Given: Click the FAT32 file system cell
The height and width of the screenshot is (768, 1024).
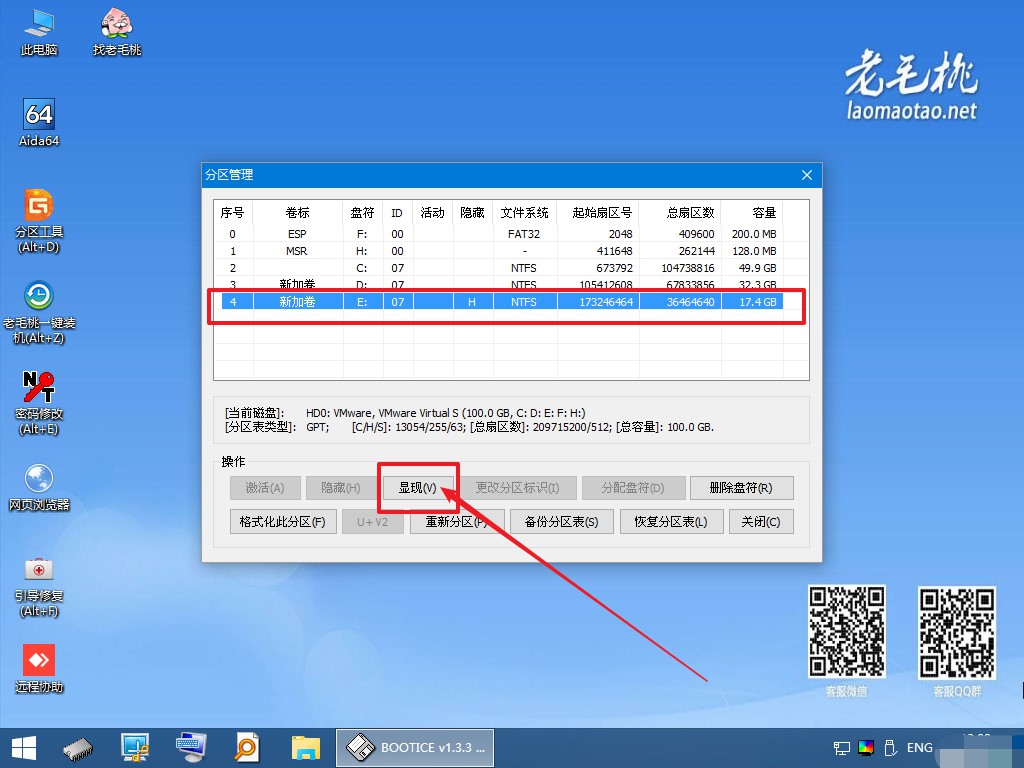Looking at the screenshot, I should click(x=524, y=234).
